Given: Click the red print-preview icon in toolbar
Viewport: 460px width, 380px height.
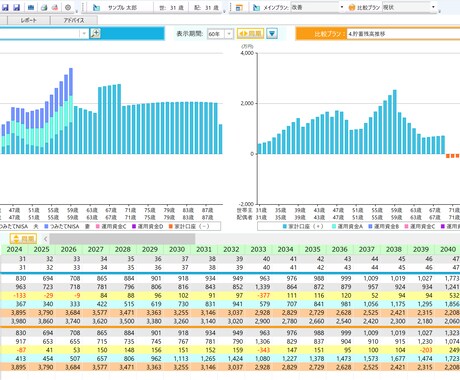Looking at the screenshot, I should pos(55,7).
